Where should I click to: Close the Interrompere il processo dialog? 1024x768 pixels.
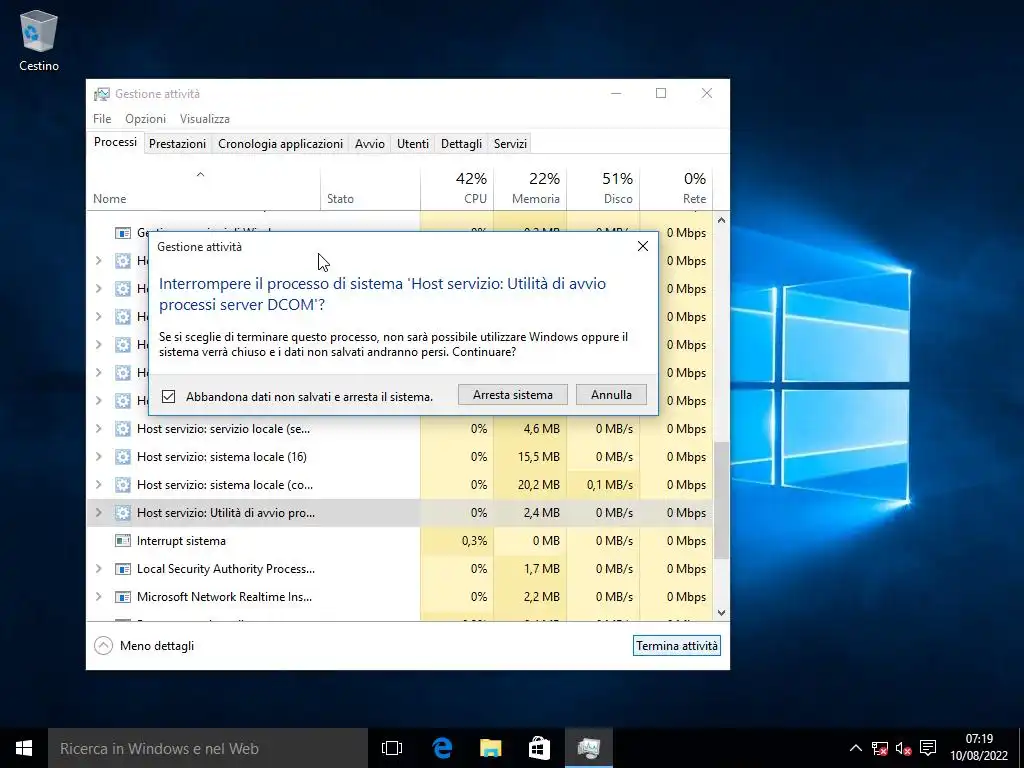643,246
